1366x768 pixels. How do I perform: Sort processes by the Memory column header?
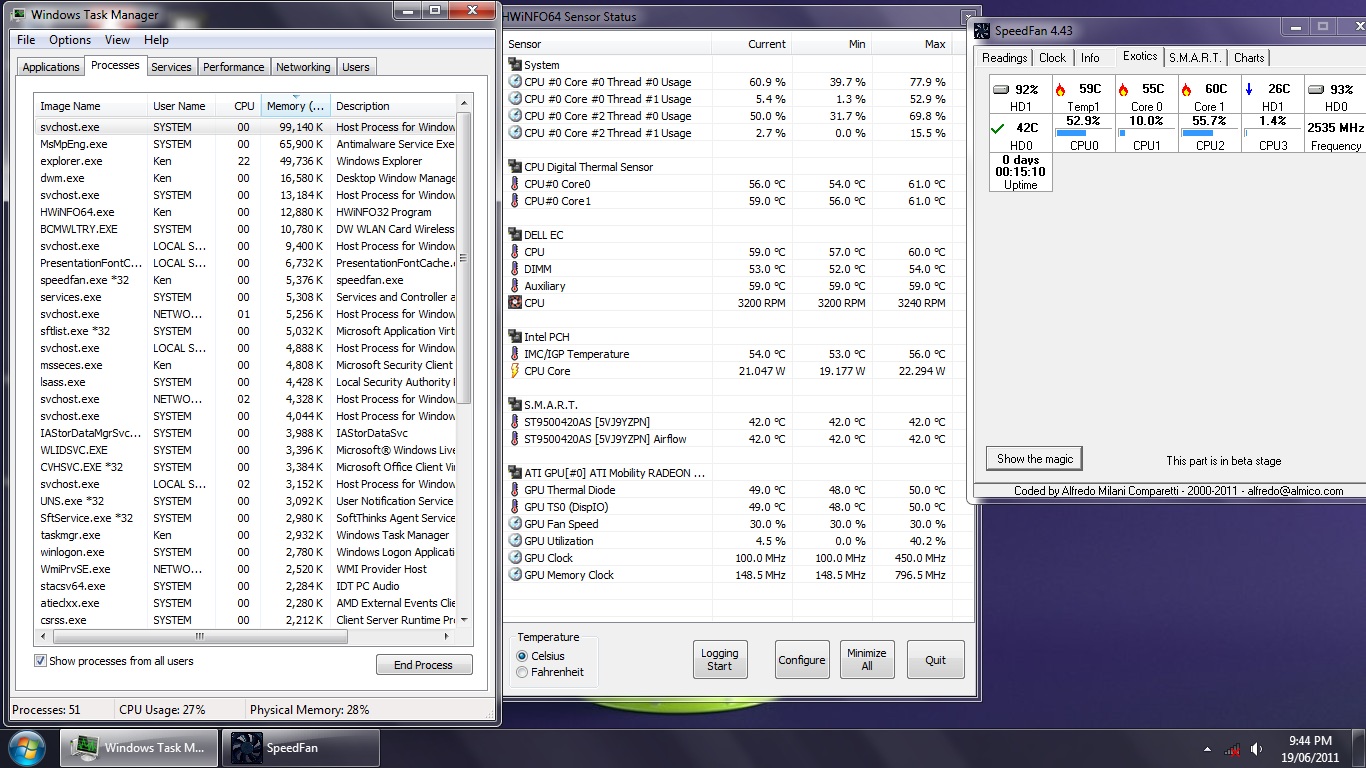tap(294, 106)
